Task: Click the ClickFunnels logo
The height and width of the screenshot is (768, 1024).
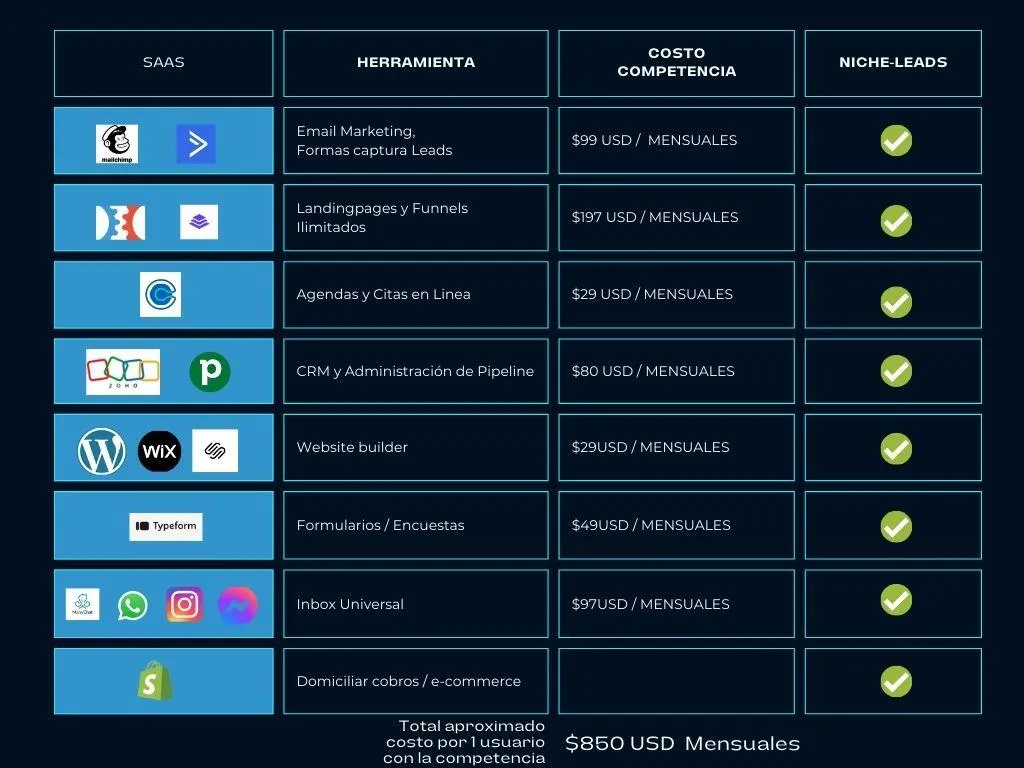Action: click(120, 223)
